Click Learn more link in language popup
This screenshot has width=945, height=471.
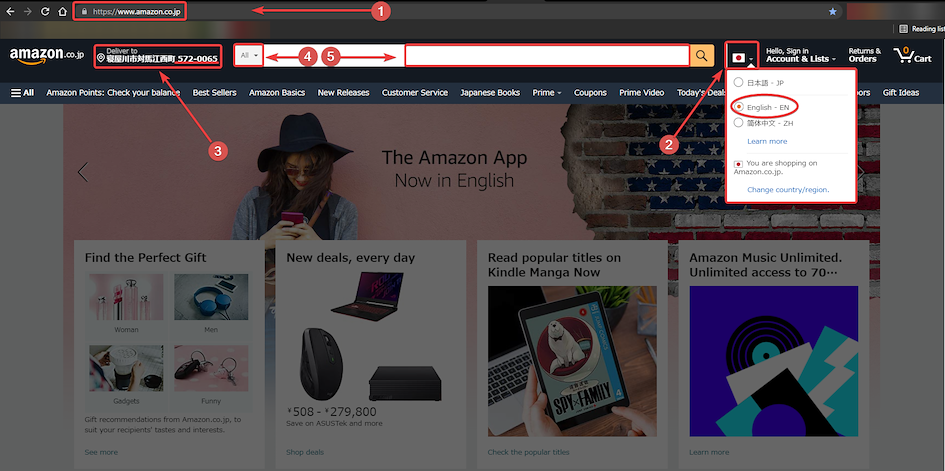pyautogui.click(x=767, y=142)
